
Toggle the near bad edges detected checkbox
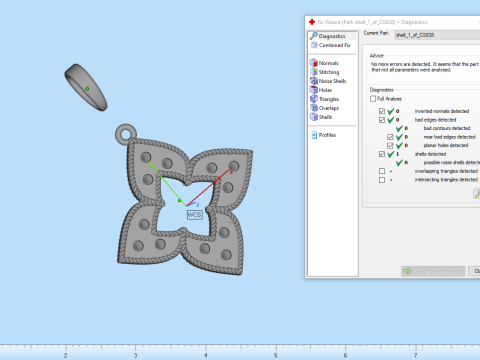click(x=390, y=137)
